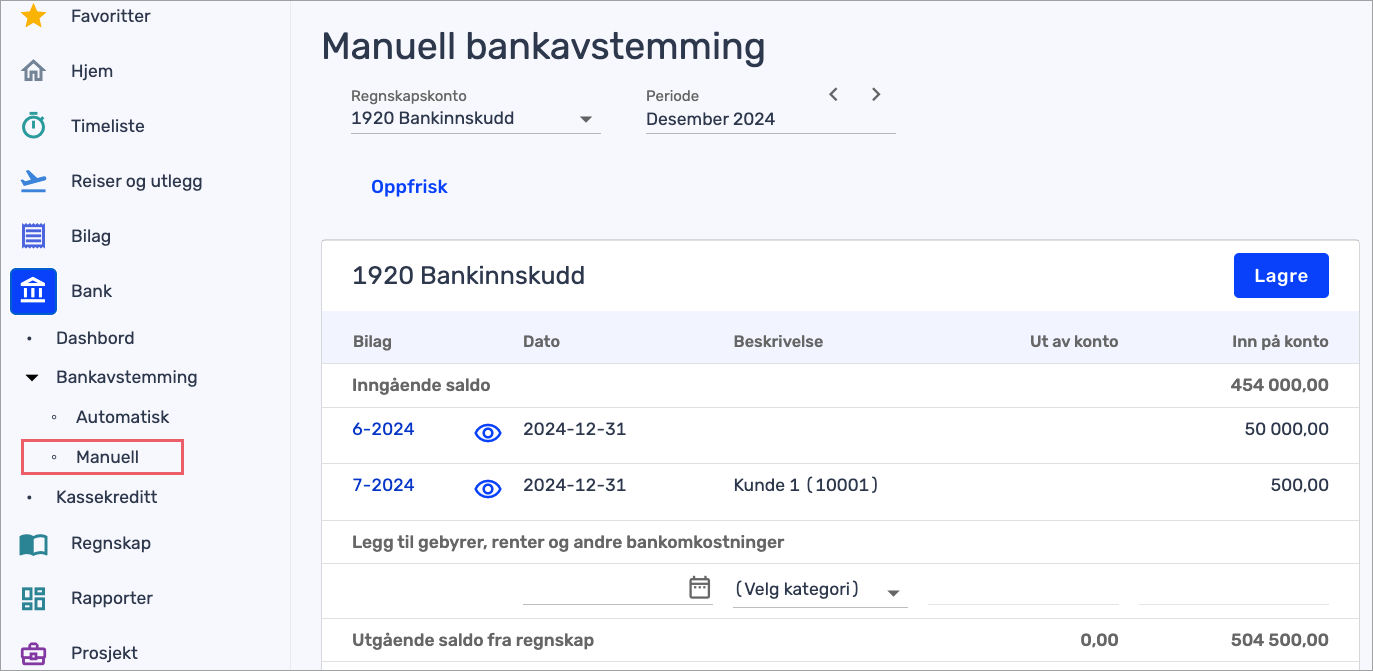
Task: Open Reiser og utlegg airplane icon
Action: click(33, 181)
